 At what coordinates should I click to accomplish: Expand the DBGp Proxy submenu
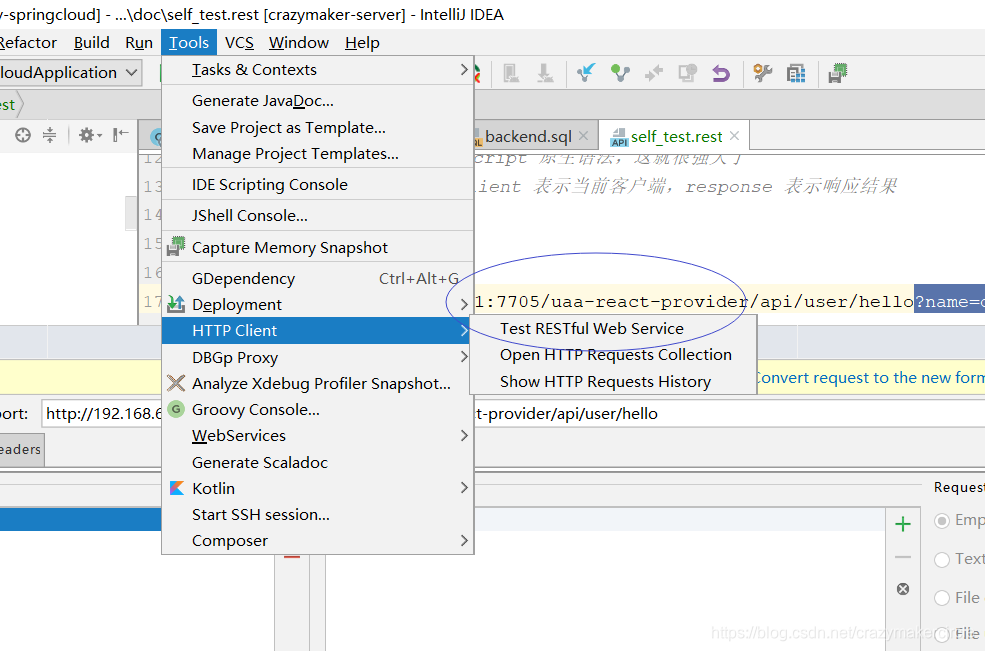point(317,358)
